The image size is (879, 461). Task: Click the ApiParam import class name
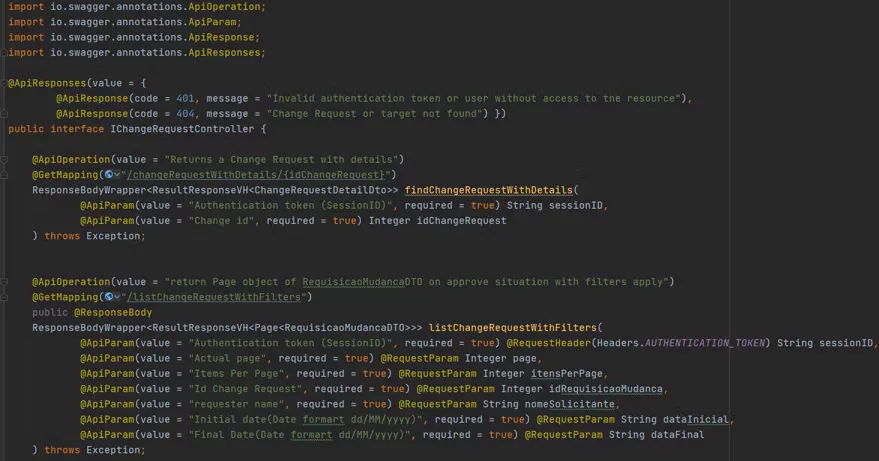pyautogui.click(x=212, y=22)
